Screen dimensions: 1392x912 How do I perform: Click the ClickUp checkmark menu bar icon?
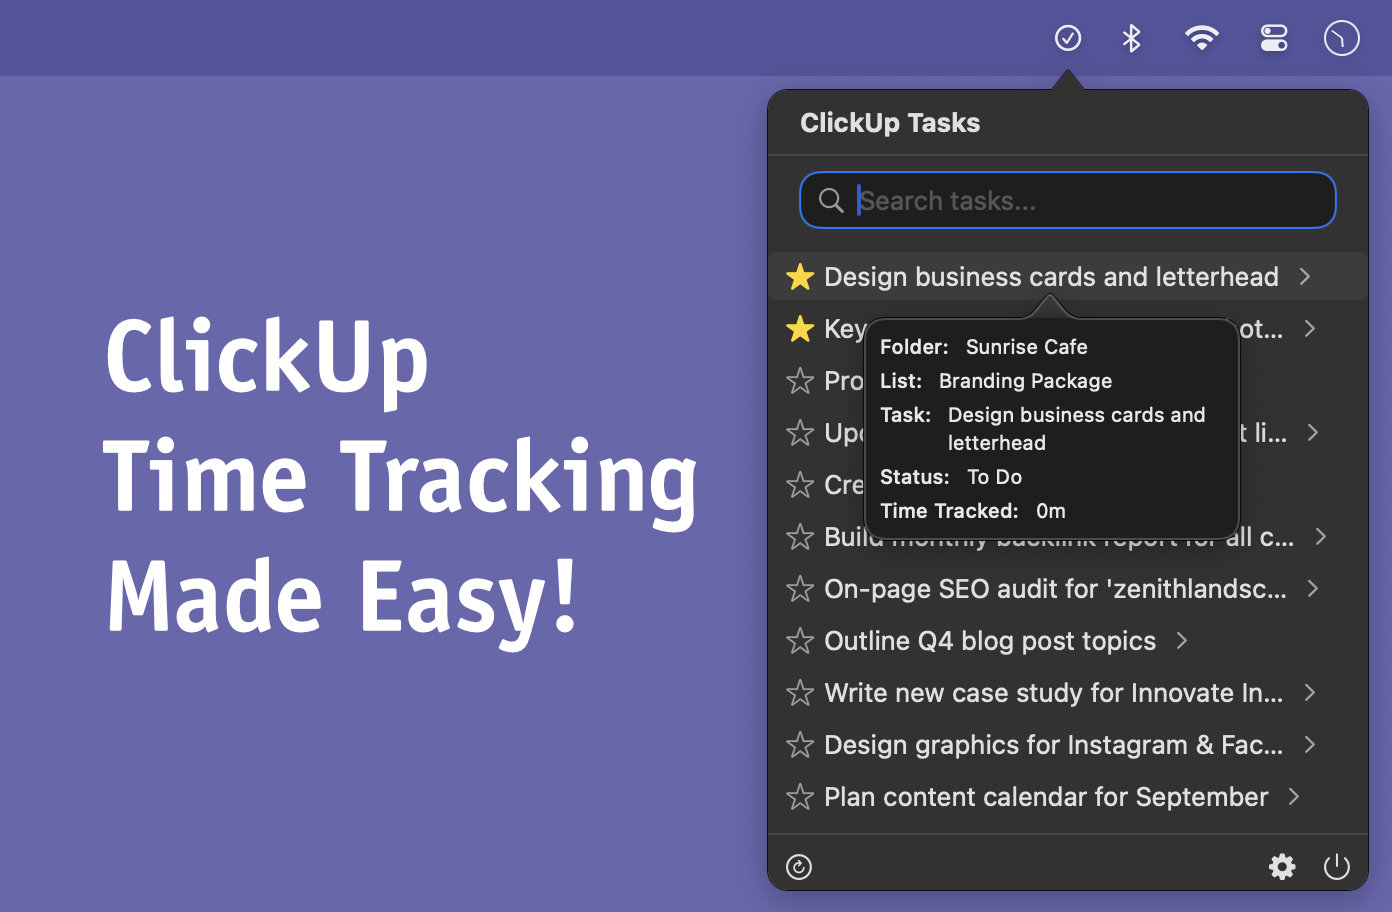[1068, 39]
